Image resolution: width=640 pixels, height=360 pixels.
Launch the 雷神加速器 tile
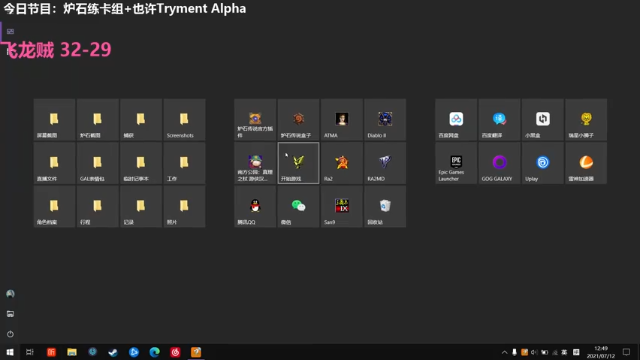click(586, 163)
